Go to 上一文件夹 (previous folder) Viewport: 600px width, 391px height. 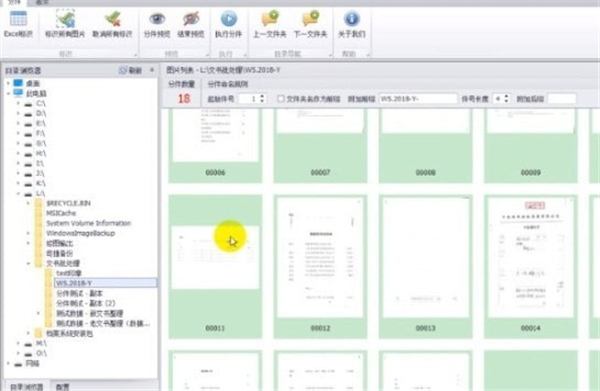tap(270, 24)
